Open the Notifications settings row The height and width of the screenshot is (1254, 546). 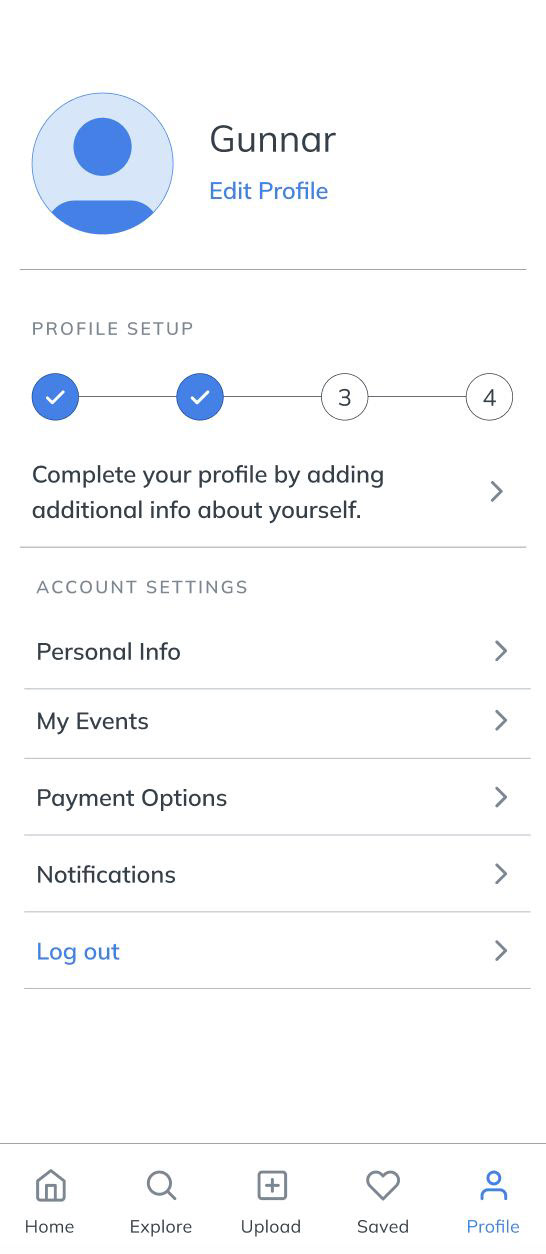[277, 874]
